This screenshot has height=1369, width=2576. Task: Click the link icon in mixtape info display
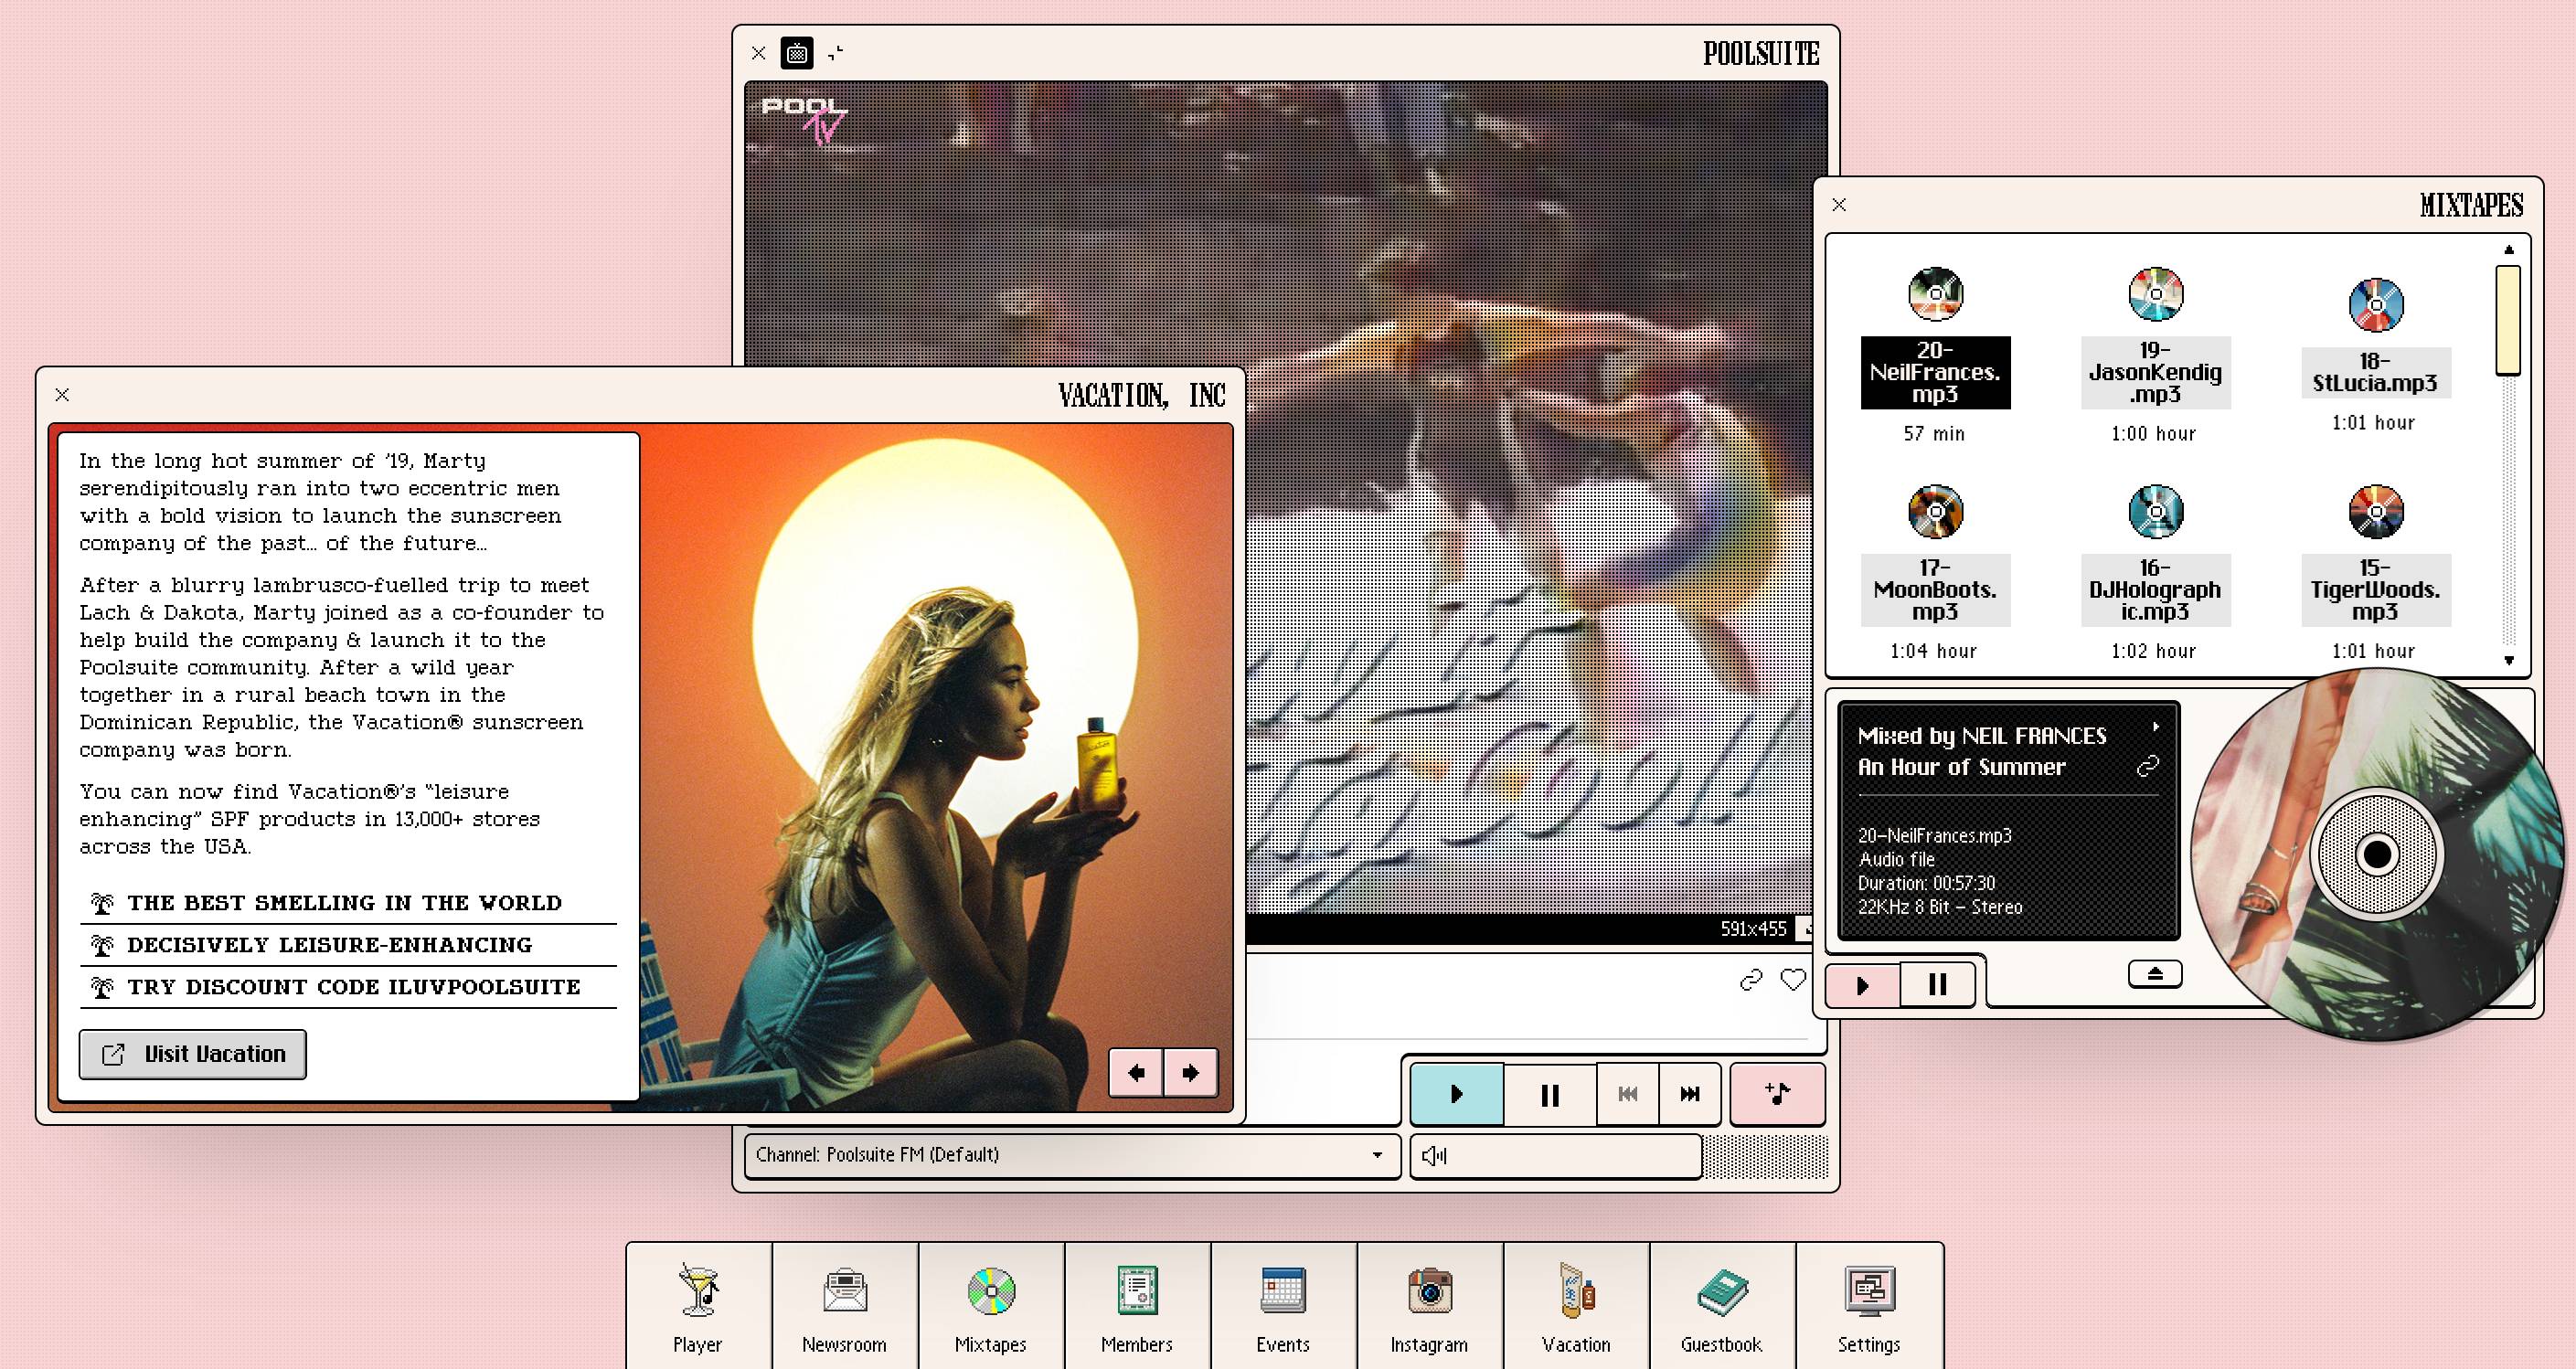(x=2148, y=766)
